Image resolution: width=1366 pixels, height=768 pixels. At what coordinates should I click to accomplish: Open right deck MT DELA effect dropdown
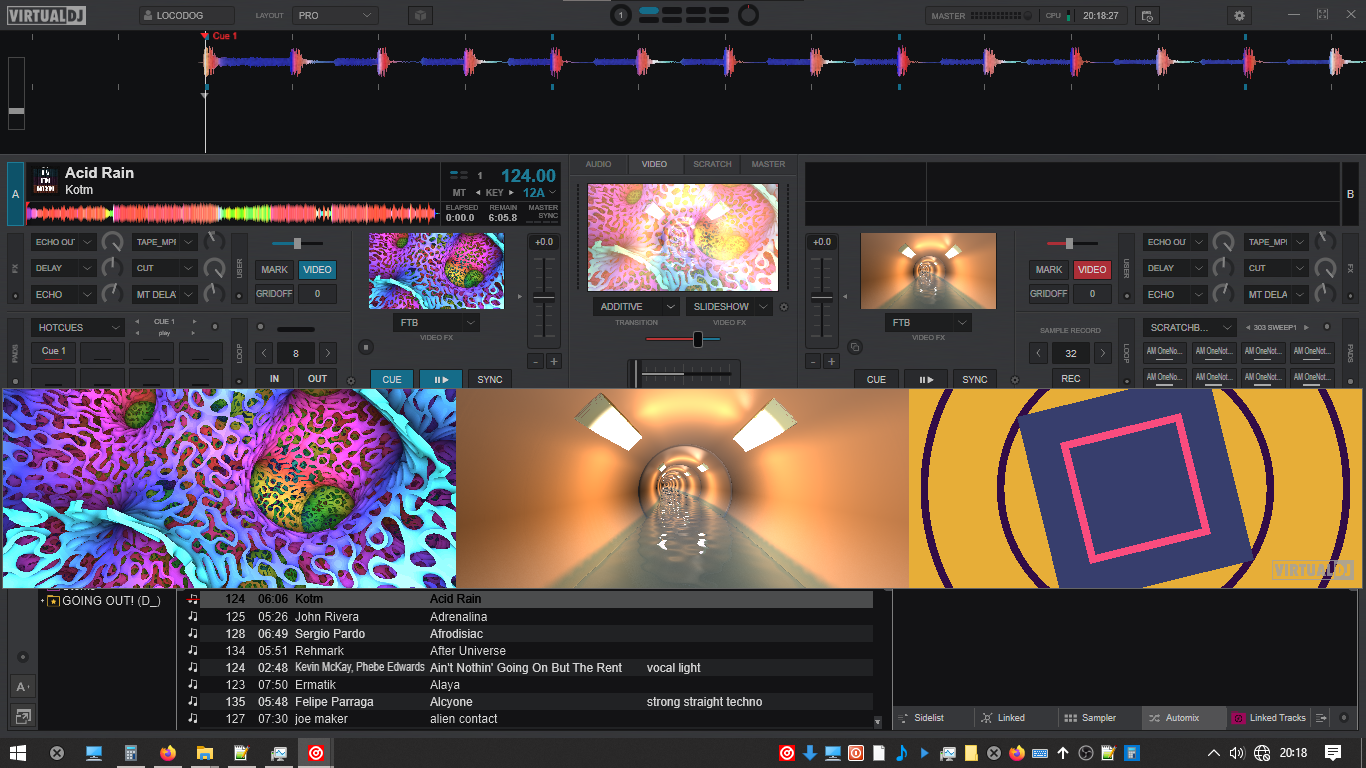[x=1277, y=294]
